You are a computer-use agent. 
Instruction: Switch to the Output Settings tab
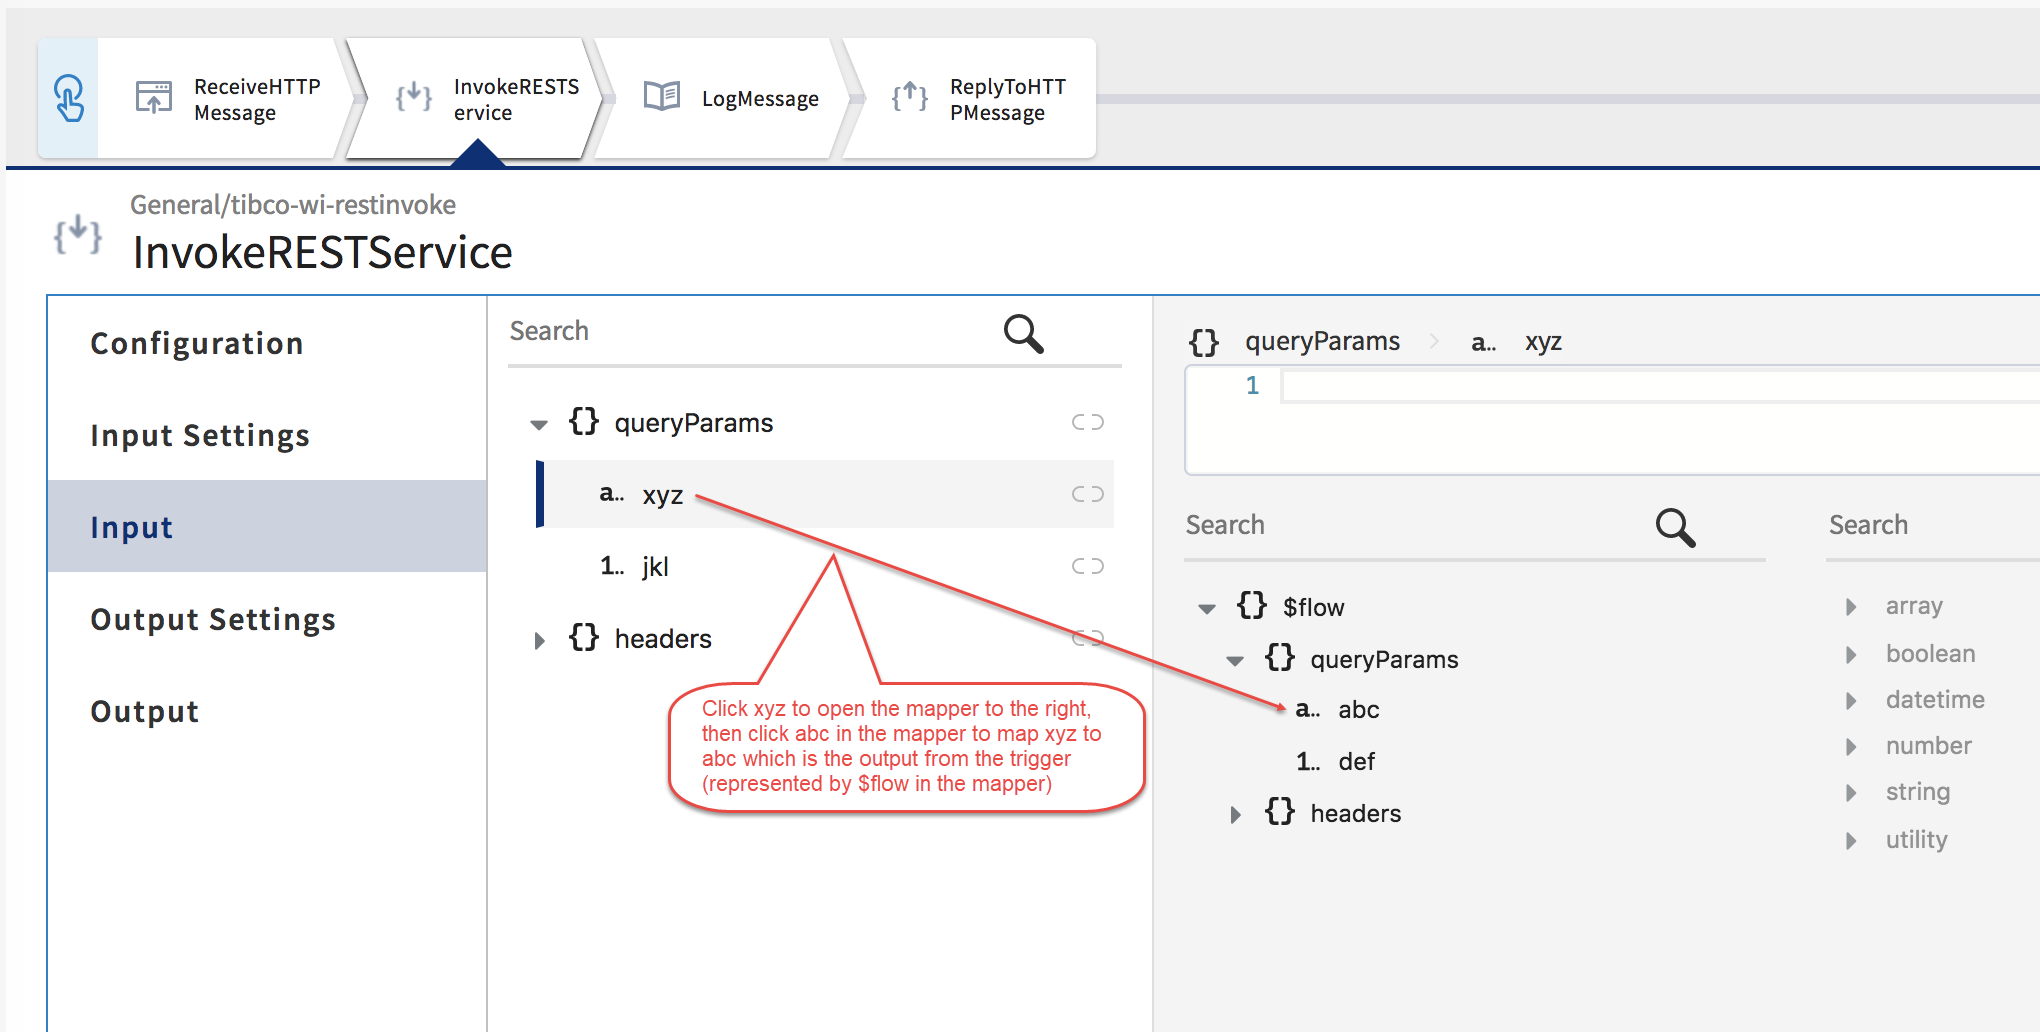point(213,620)
